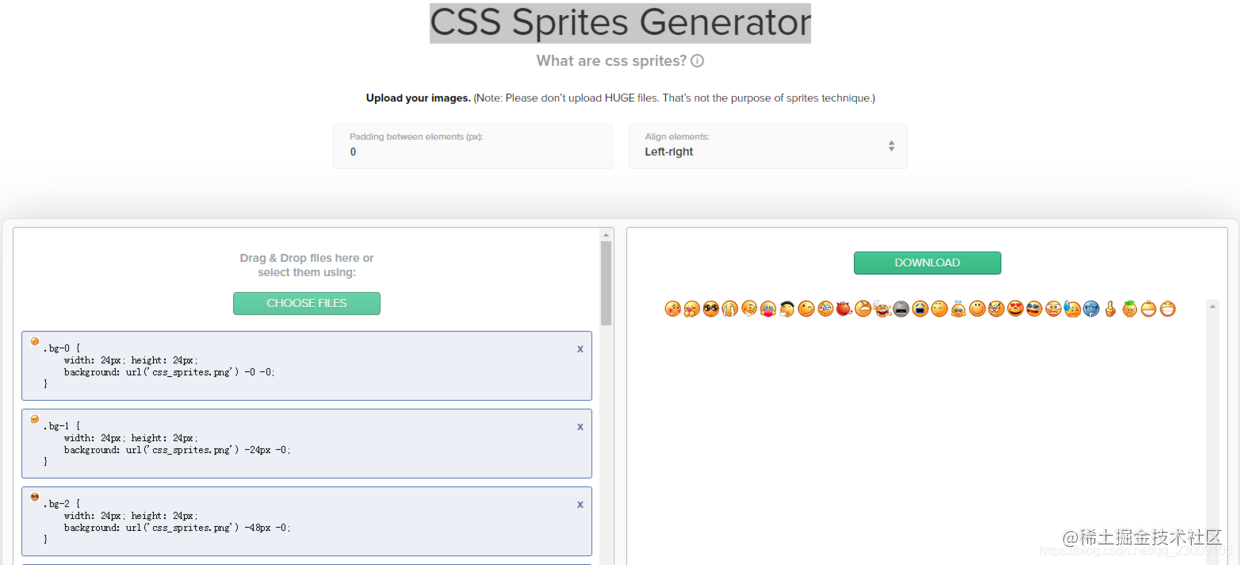Click the first blushing emoji in sprite preview
The image size is (1240, 565).
point(673,309)
